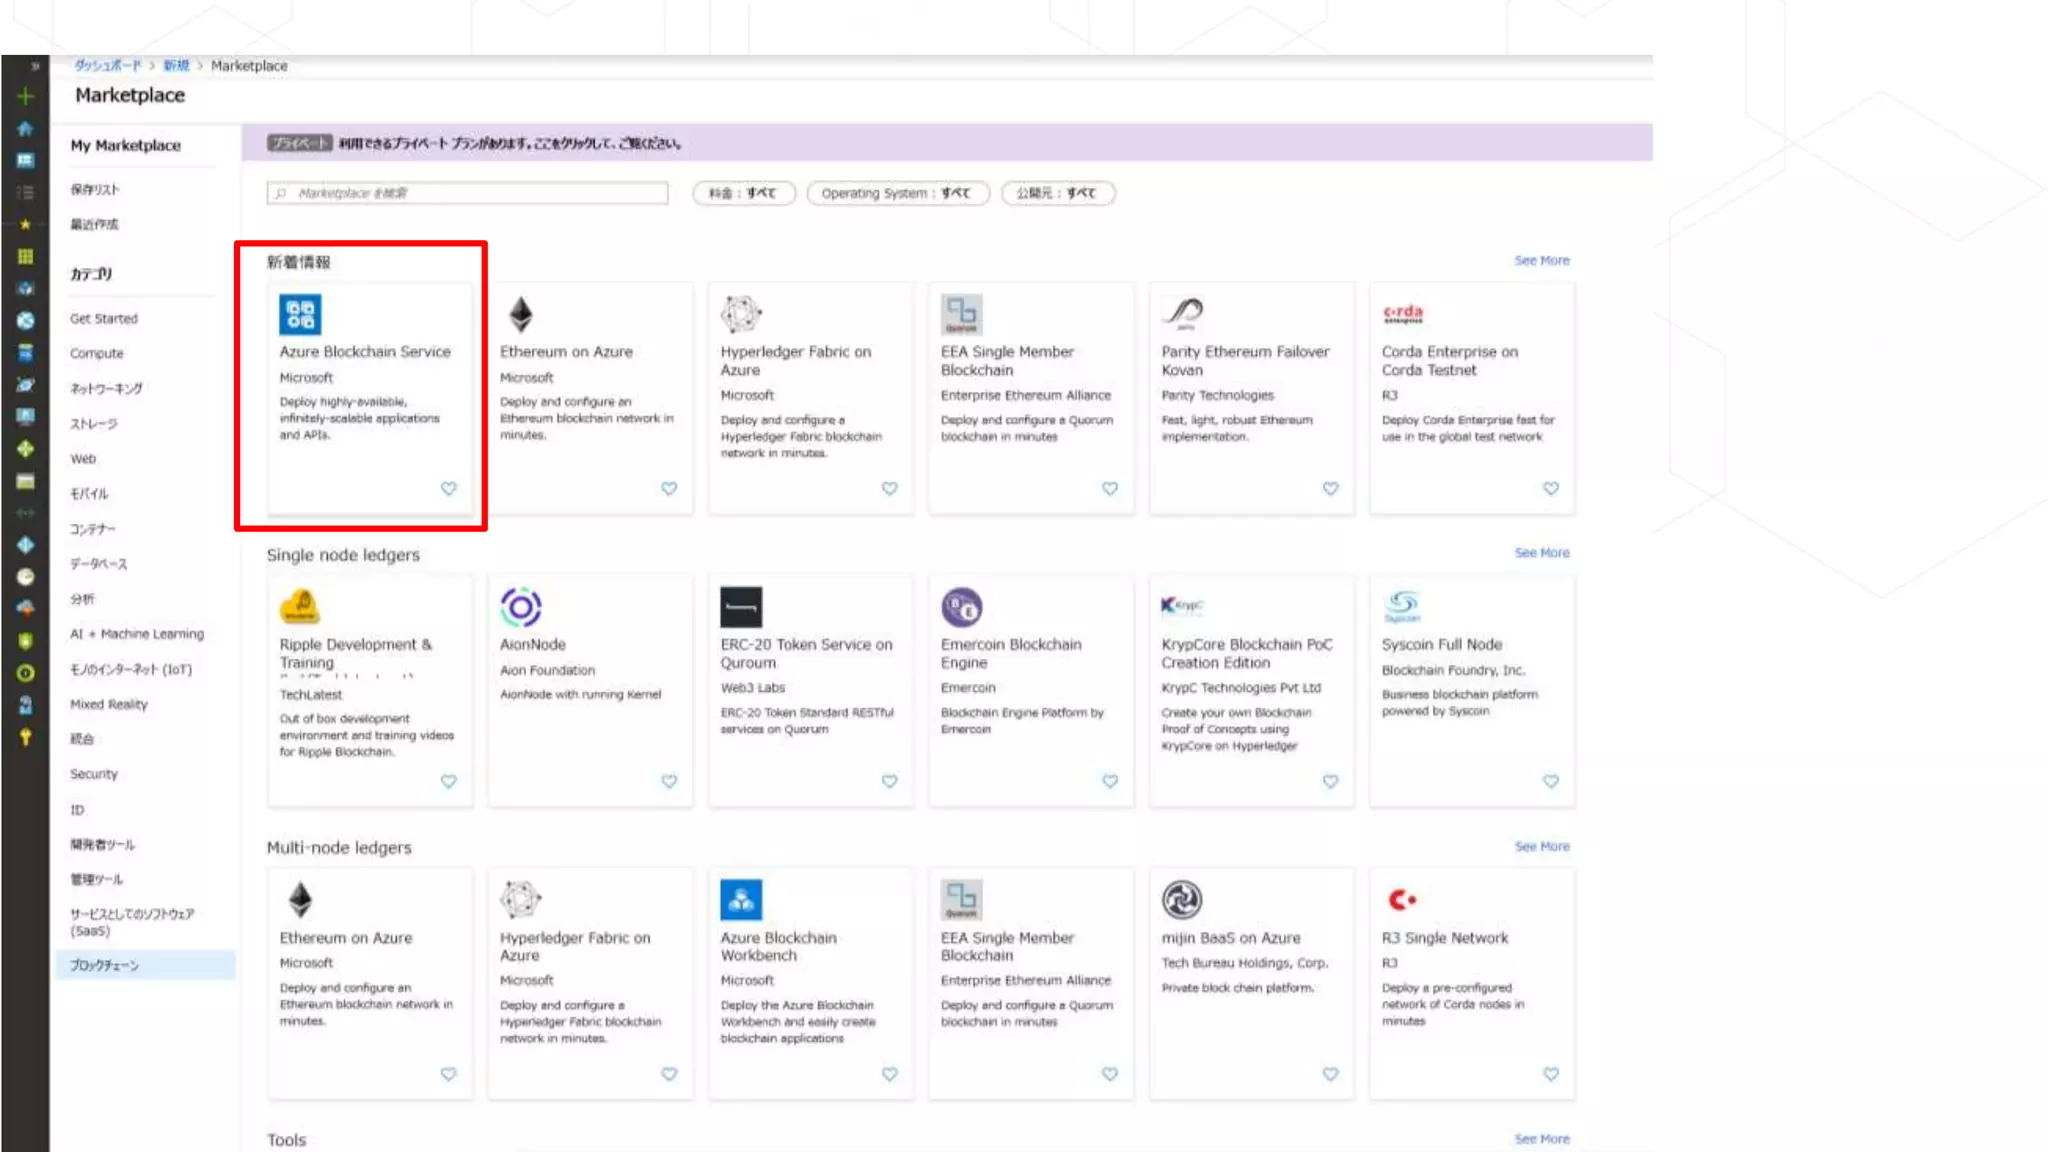The width and height of the screenshot is (2048, 1152).
Task: Click the Azure Blockchain Service icon
Action: (x=300, y=315)
